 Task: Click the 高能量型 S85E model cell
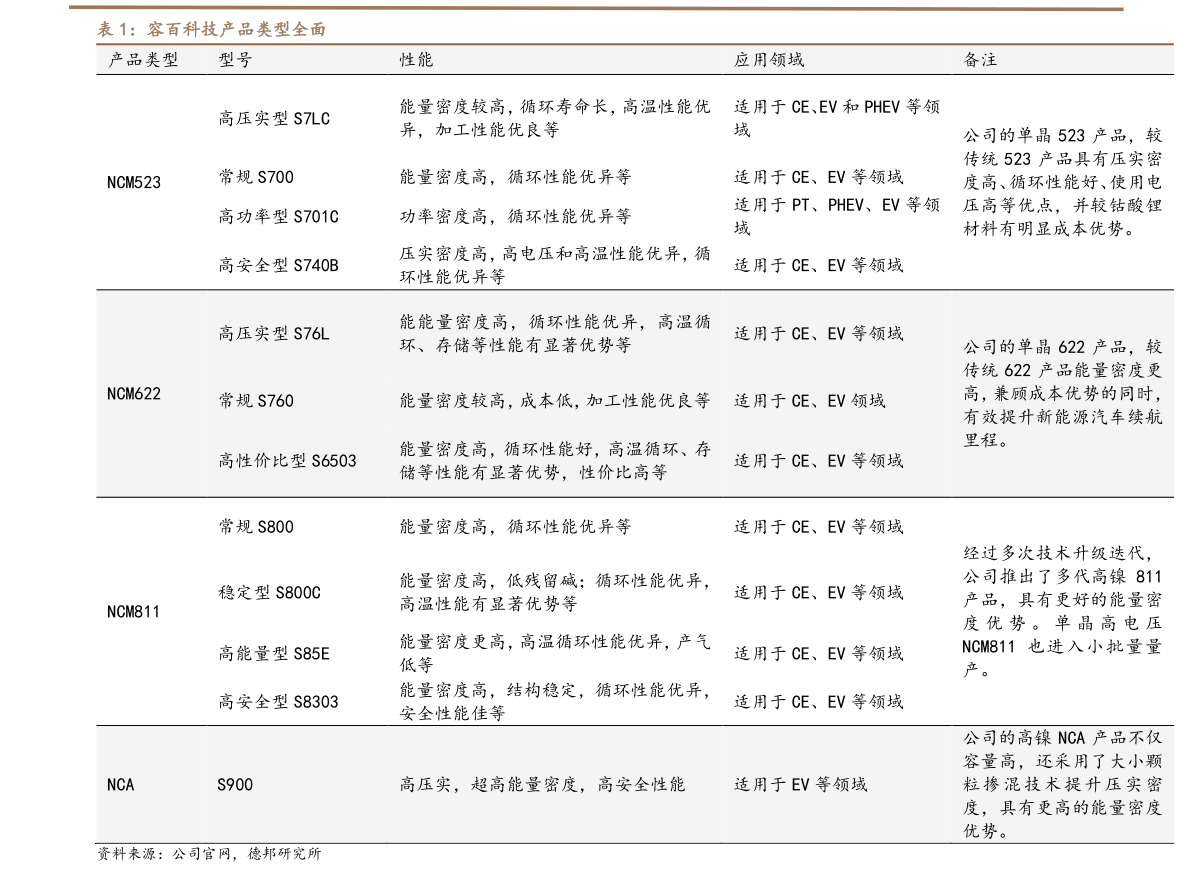[x=274, y=654]
